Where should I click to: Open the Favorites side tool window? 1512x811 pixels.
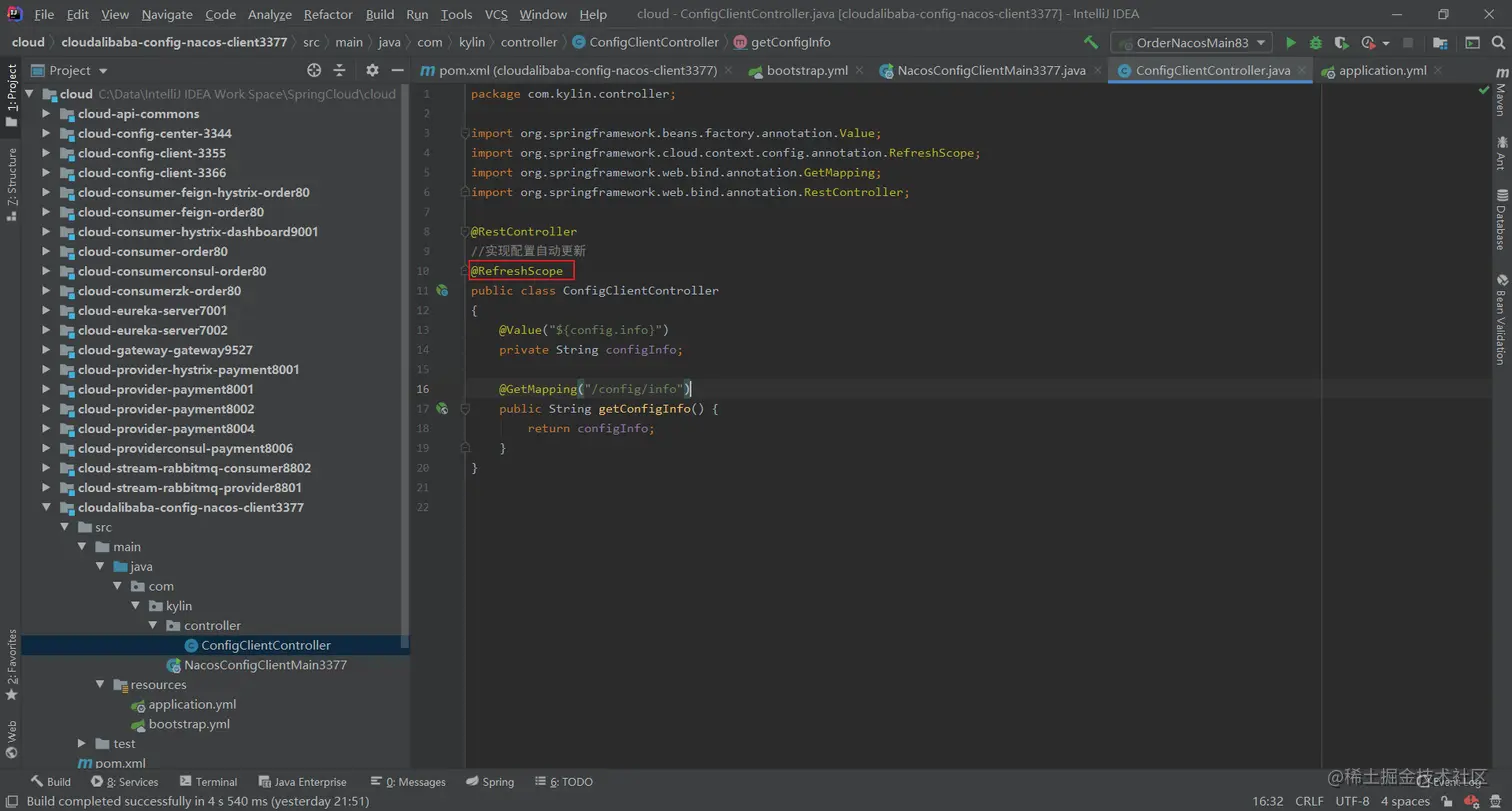[x=11, y=665]
